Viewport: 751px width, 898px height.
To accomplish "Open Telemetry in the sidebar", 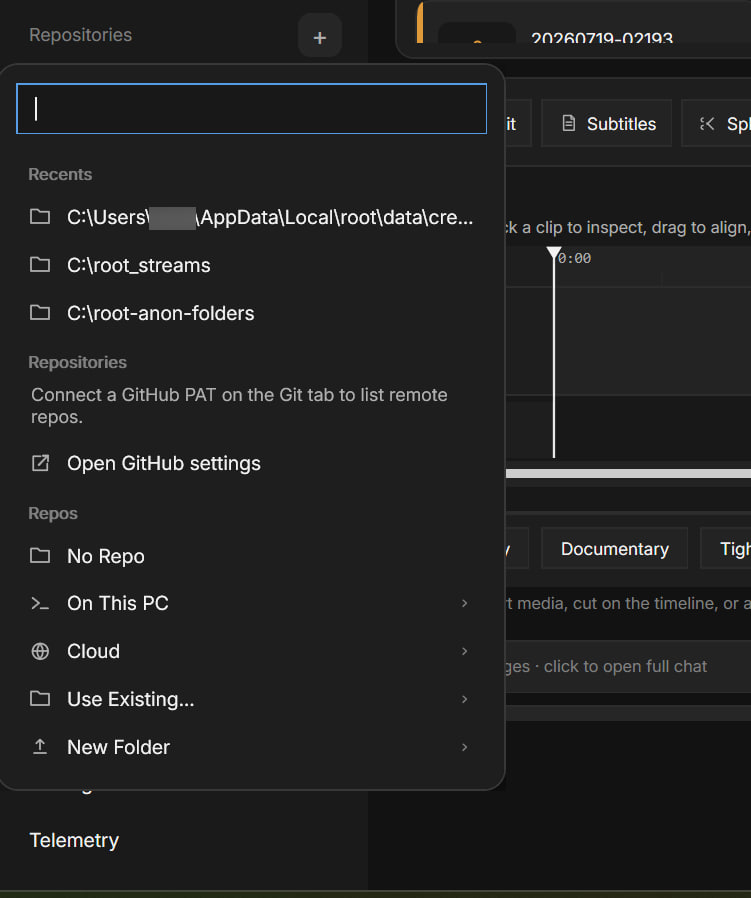I will click(74, 840).
